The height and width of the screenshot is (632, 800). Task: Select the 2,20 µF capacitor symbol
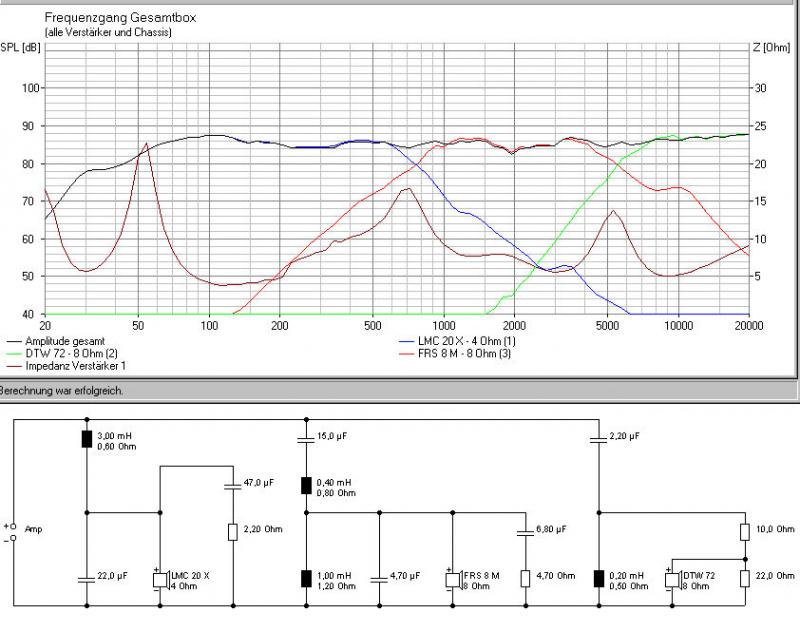(x=598, y=440)
